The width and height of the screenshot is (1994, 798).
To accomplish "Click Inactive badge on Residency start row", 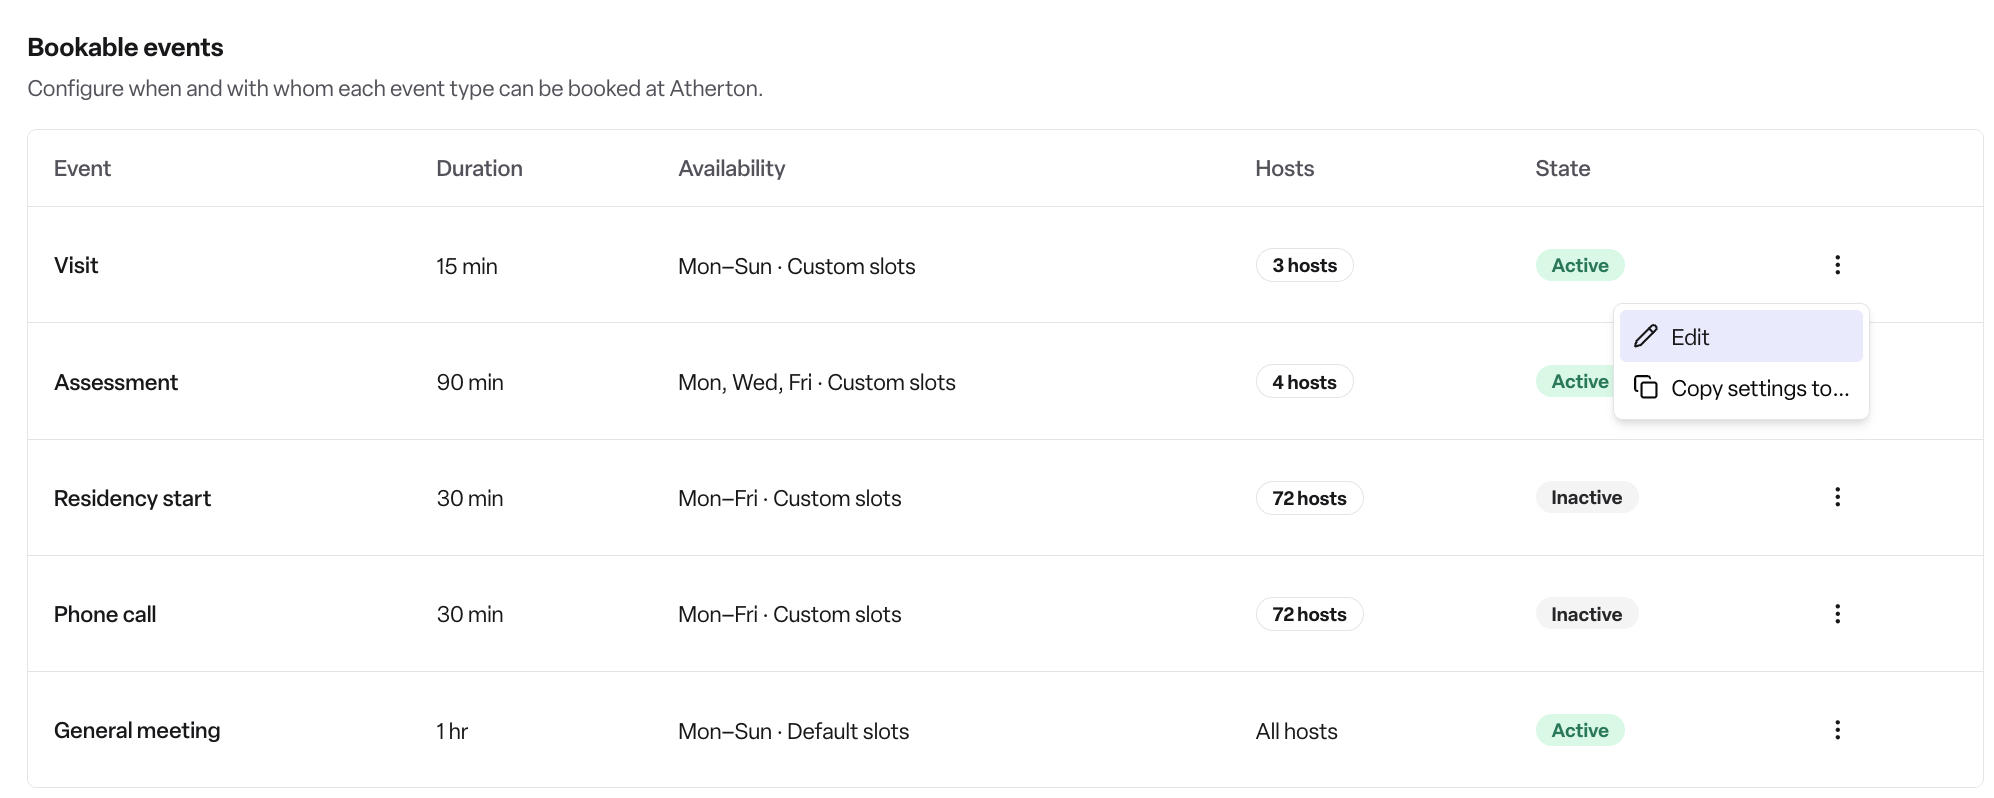I will pos(1587,497).
